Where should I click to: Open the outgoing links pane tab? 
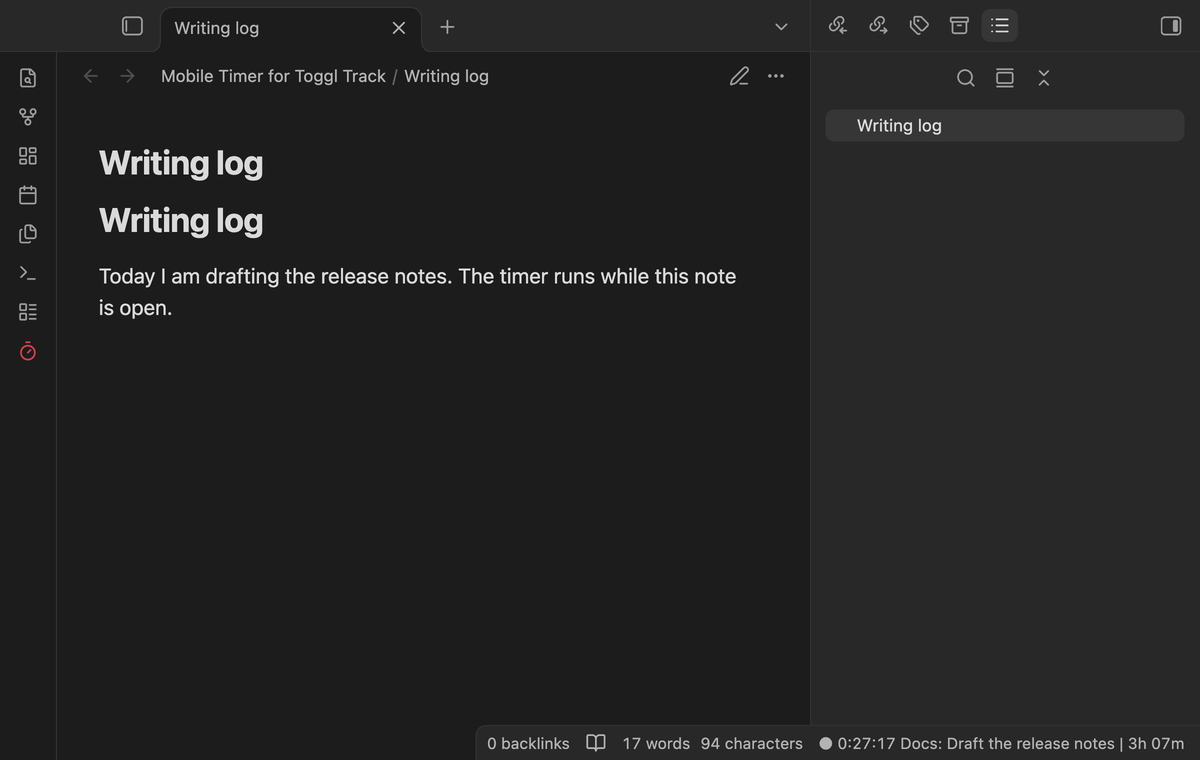(x=878, y=26)
